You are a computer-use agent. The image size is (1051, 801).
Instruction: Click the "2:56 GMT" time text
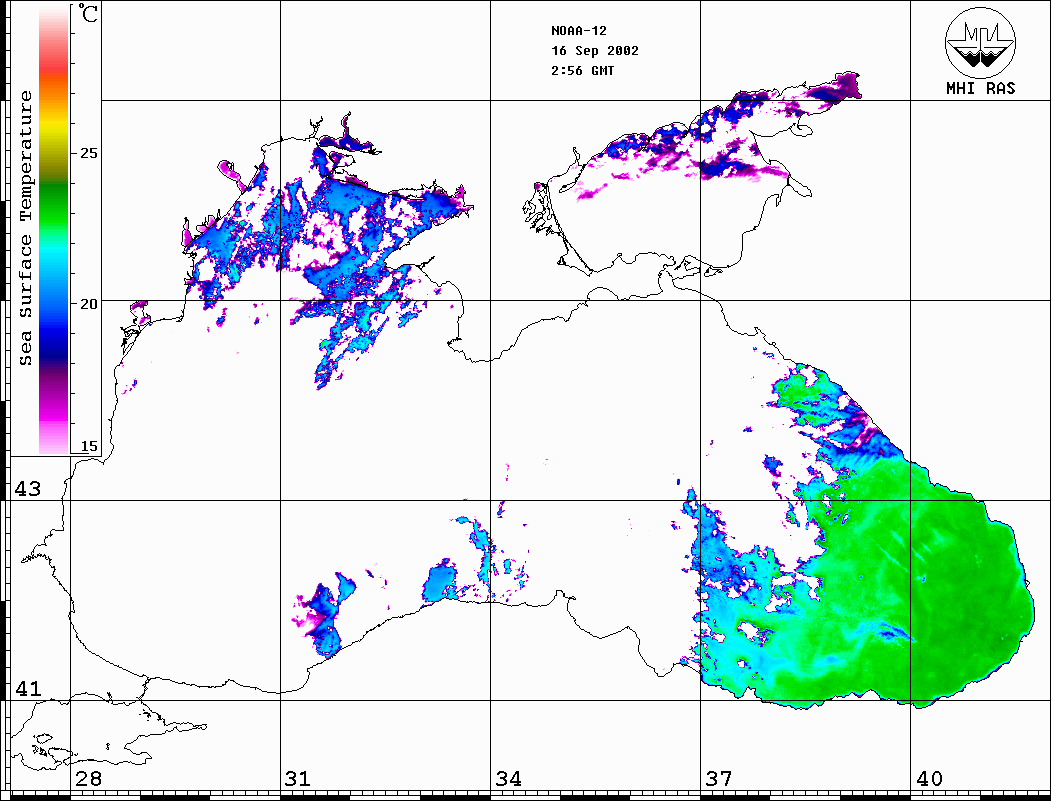click(x=582, y=70)
